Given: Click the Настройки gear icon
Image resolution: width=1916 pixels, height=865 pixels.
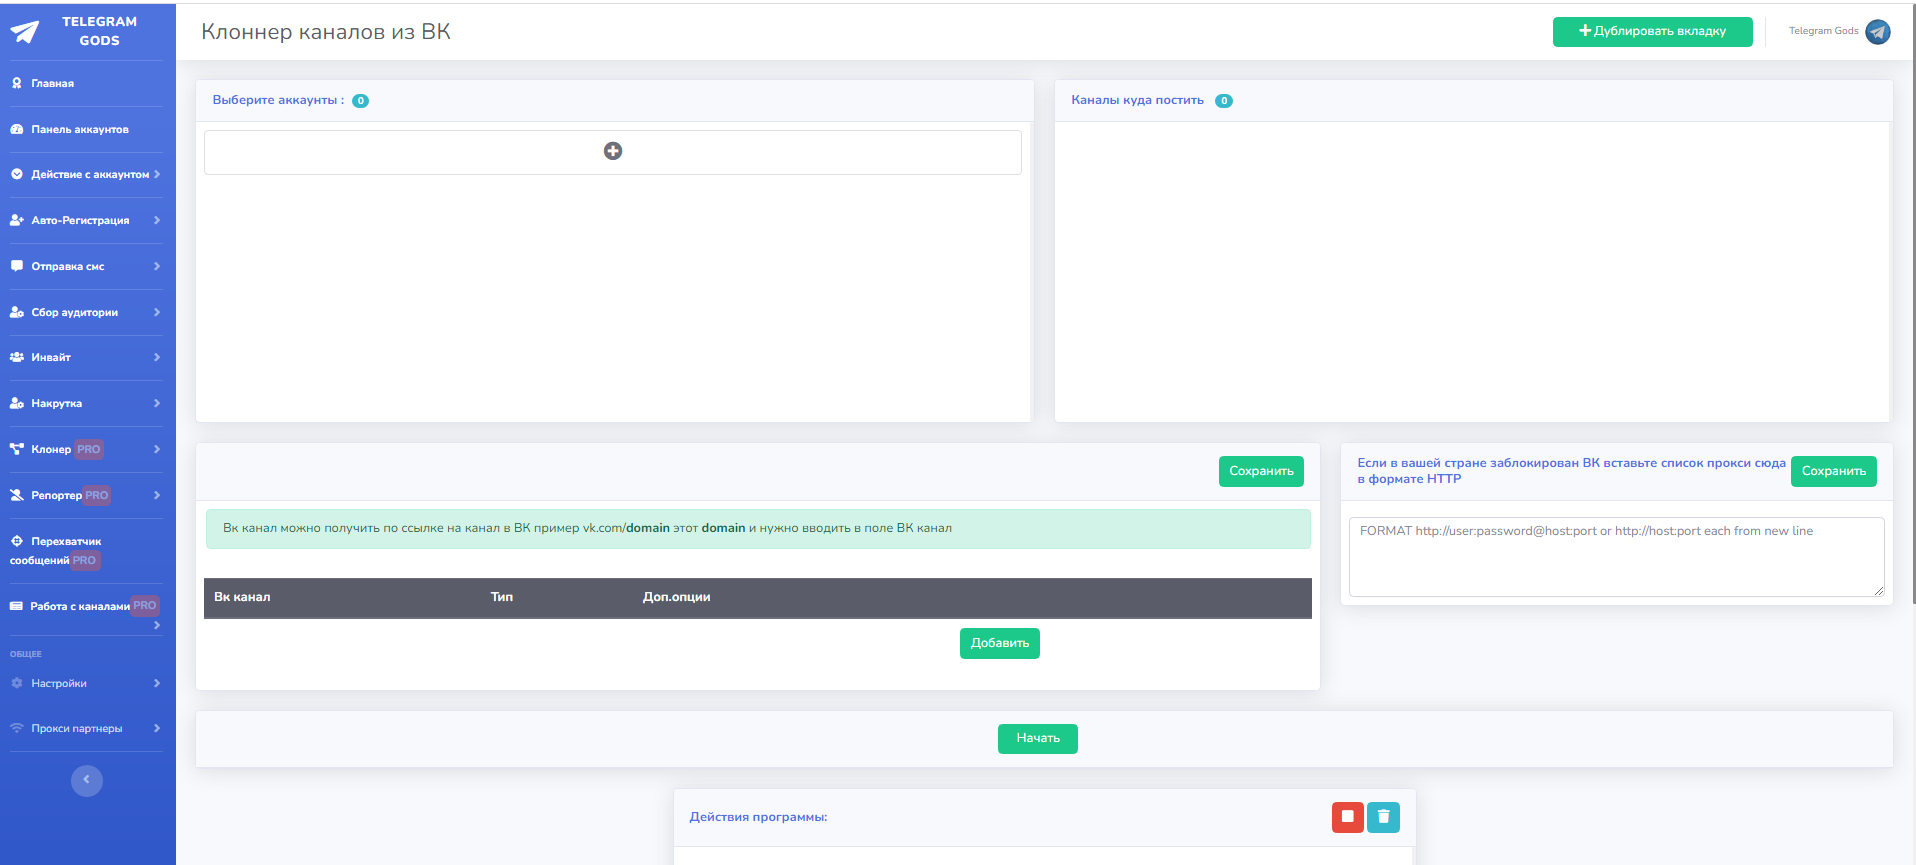Looking at the screenshot, I should 17,683.
